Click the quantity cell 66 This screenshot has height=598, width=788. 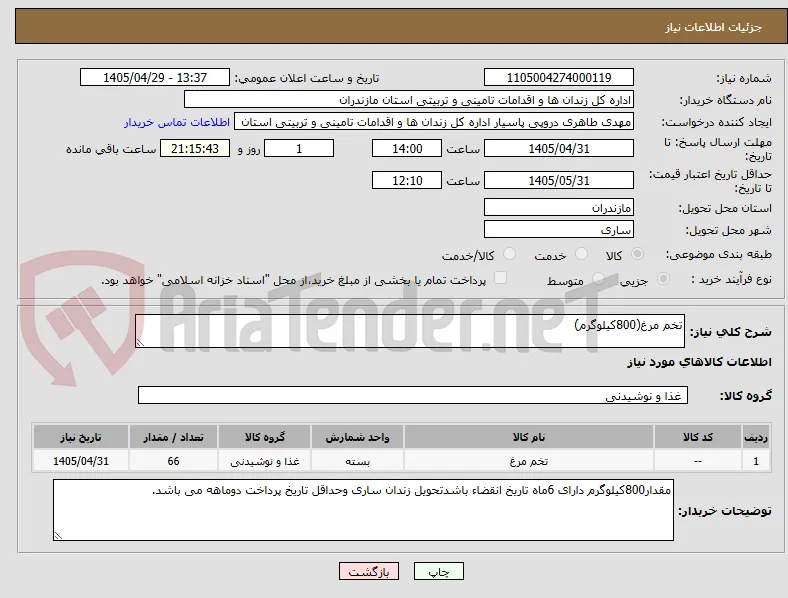pos(173,461)
